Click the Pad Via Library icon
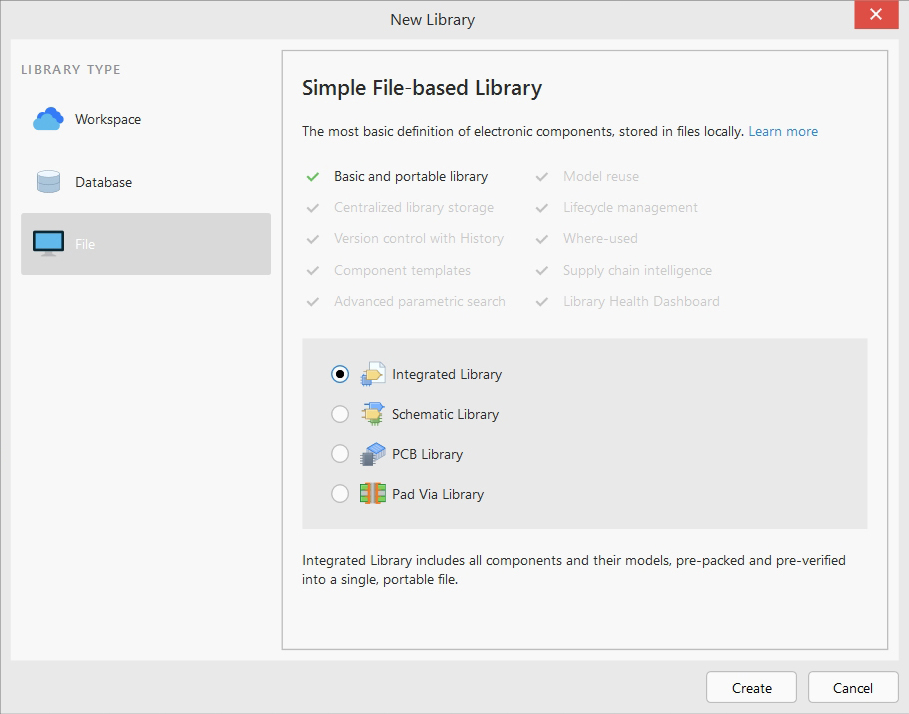The height and width of the screenshot is (714, 909). (x=373, y=494)
